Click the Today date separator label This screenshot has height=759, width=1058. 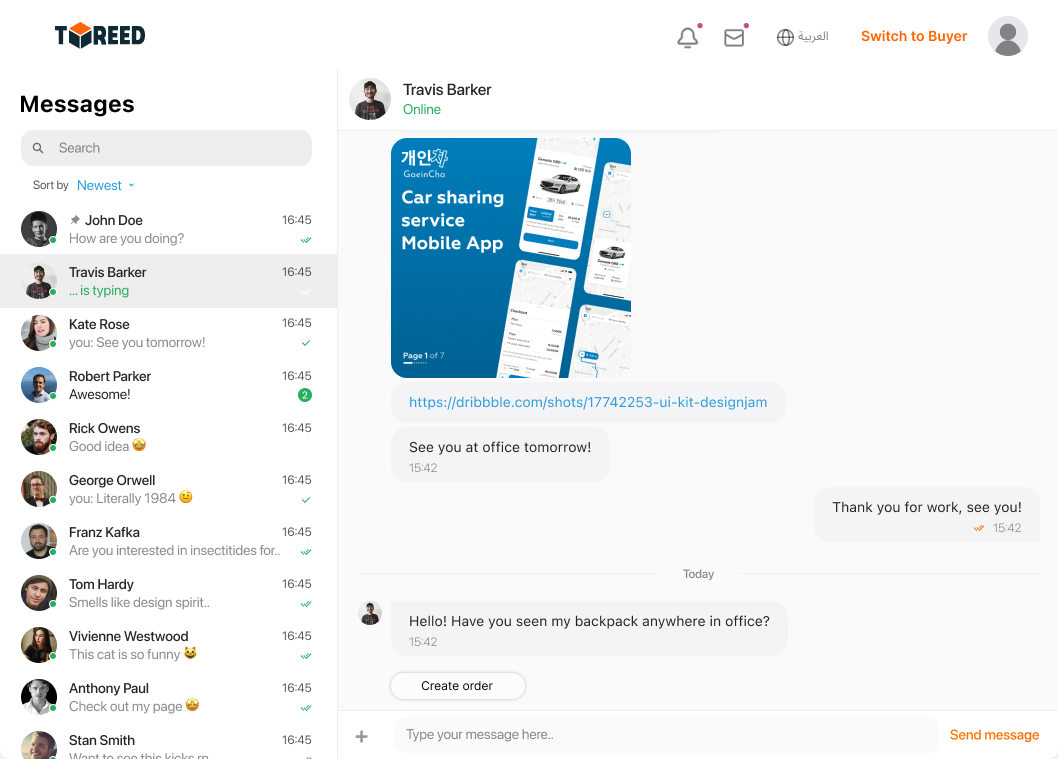(x=698, y=573)
